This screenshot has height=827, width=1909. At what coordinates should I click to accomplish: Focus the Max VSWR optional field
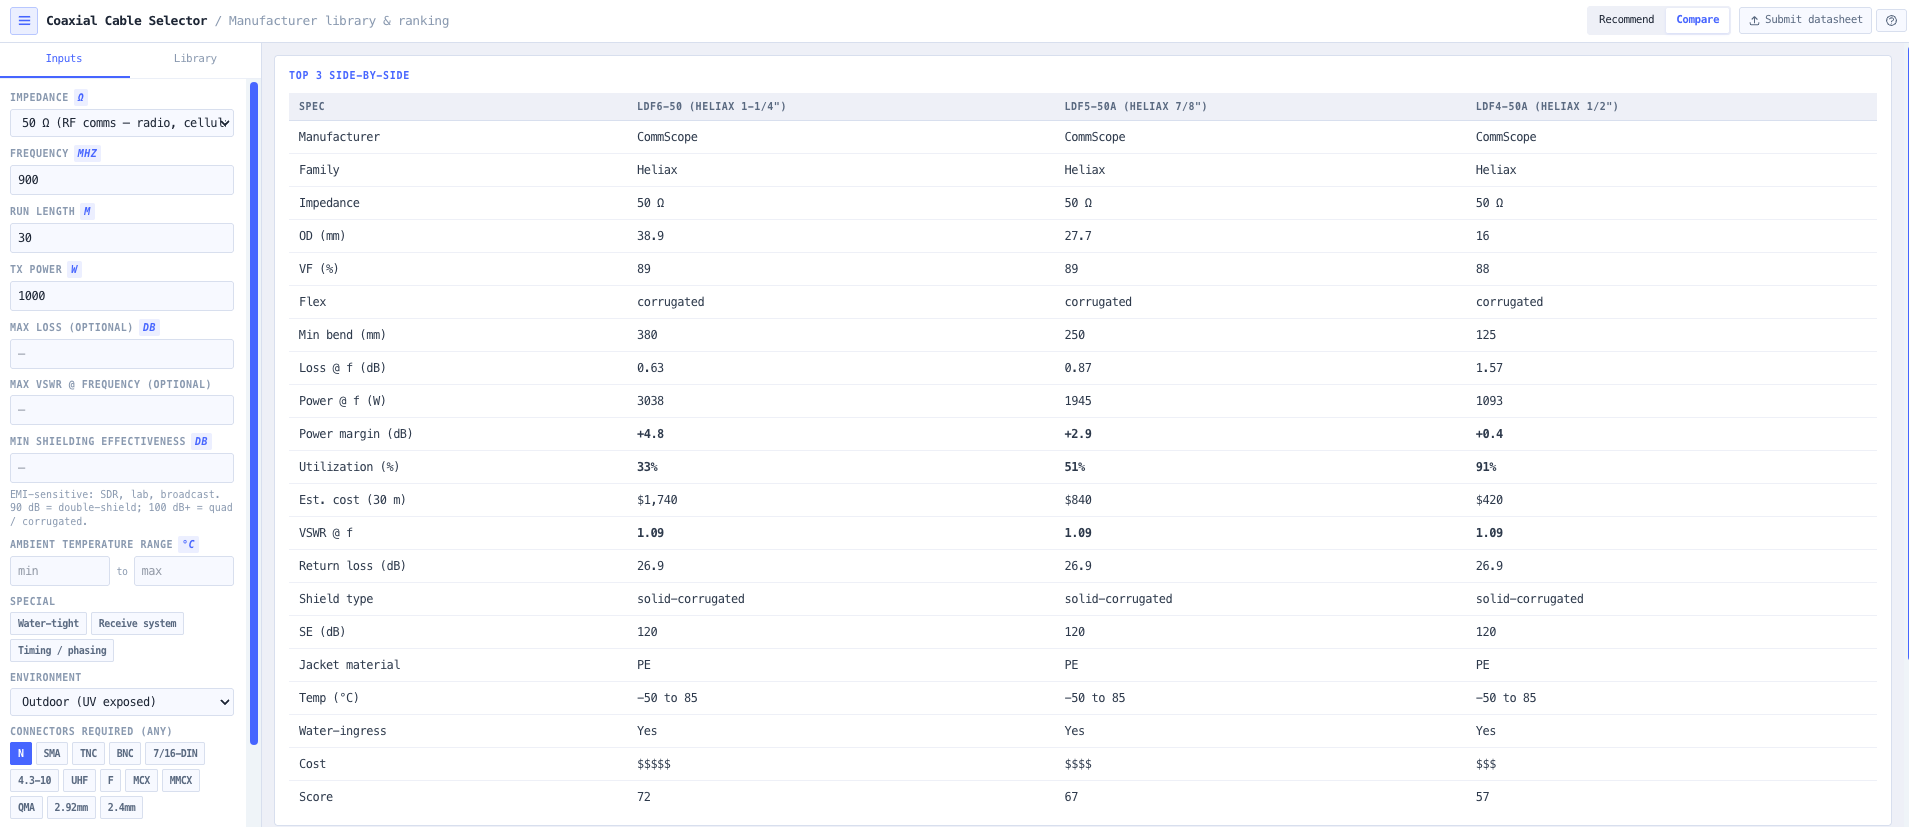[122, 410]
